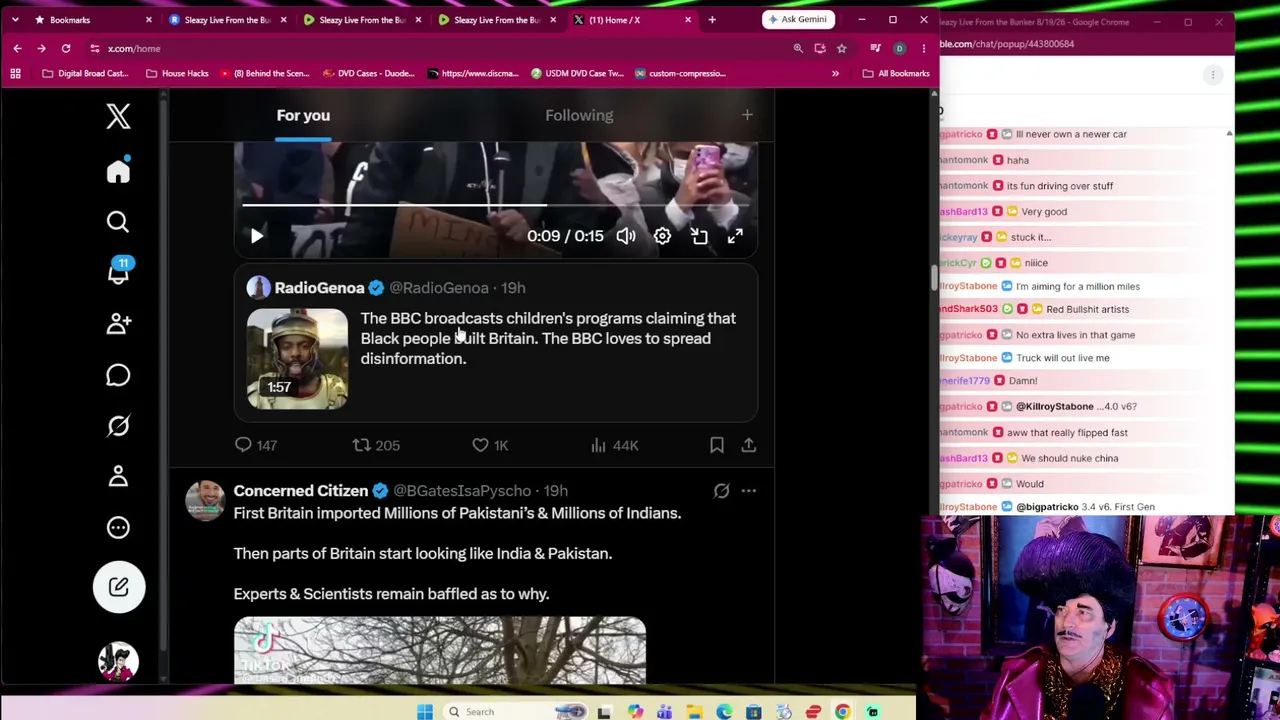Open the X logo home link
The width and height of the screenshot is (1280, 720).
click(x=118, y=116)
